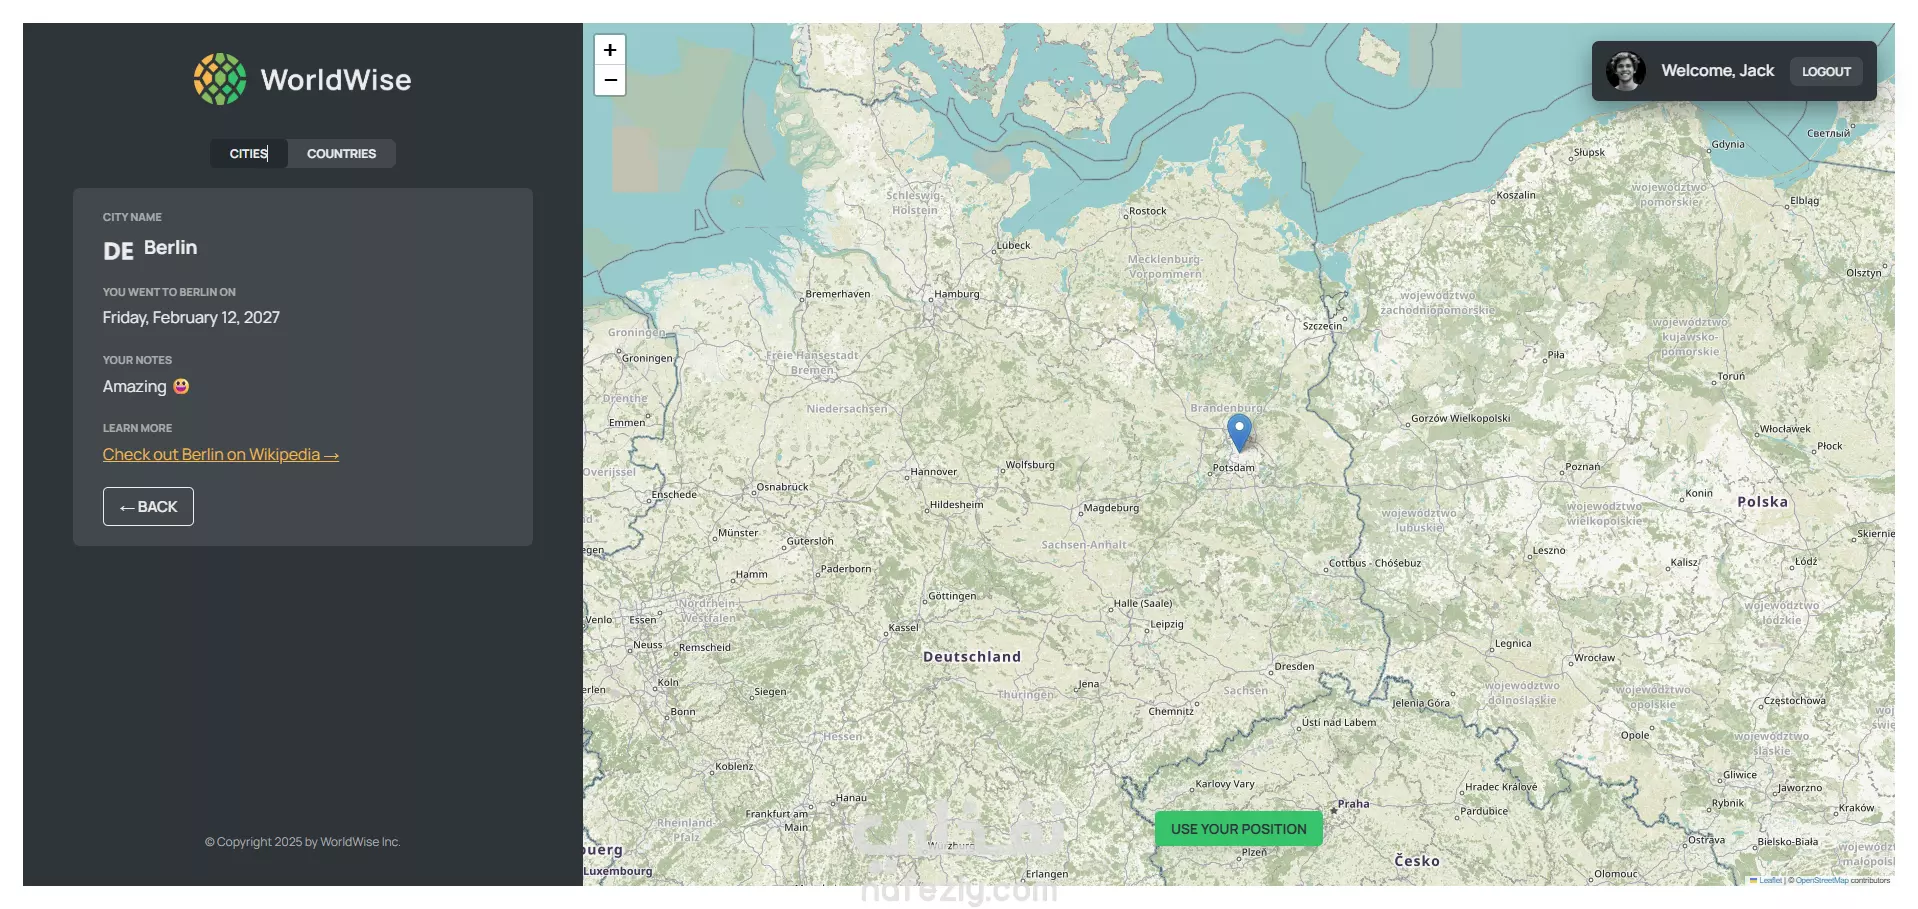
Task: Log out with the Logout button
Action: click(x=1826, y=71)
